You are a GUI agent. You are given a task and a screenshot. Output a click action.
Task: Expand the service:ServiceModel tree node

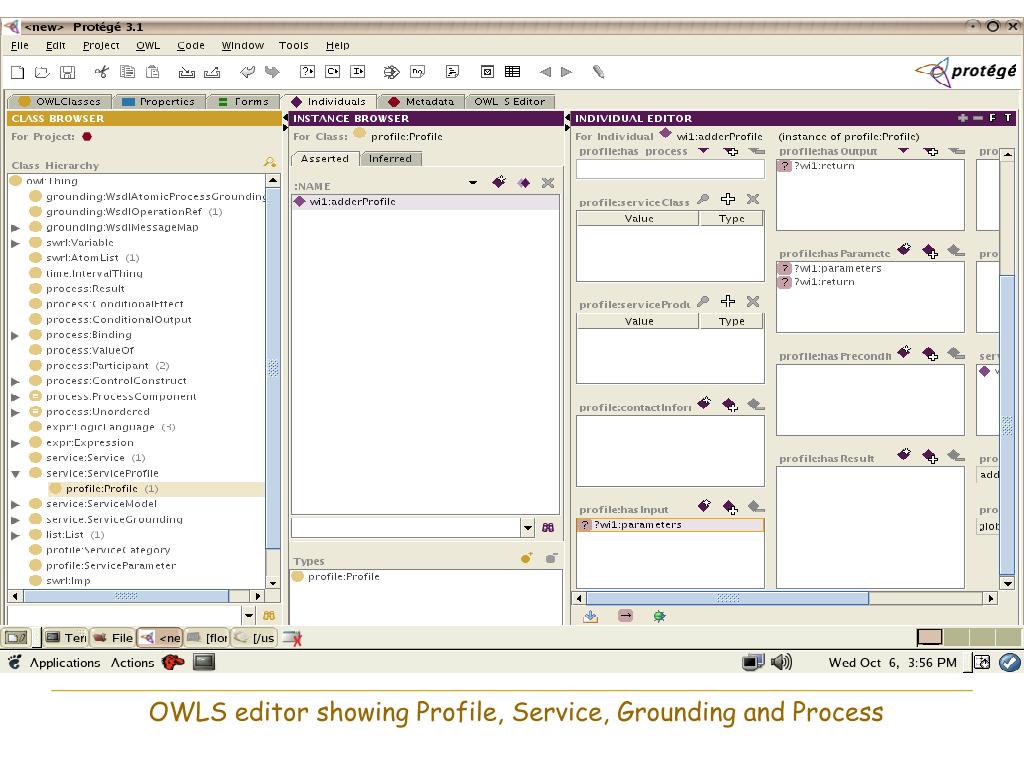coord(15,504)
